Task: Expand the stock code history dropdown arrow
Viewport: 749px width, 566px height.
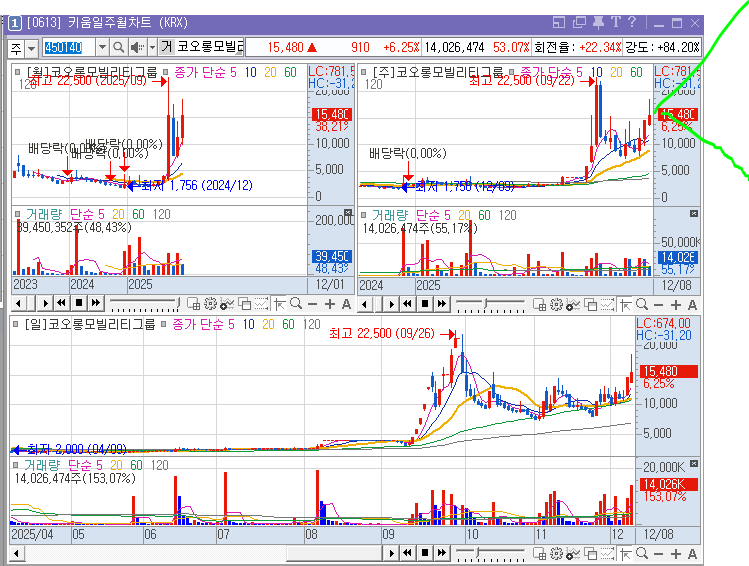Action: pyautogui.click(x=102, y=47)
